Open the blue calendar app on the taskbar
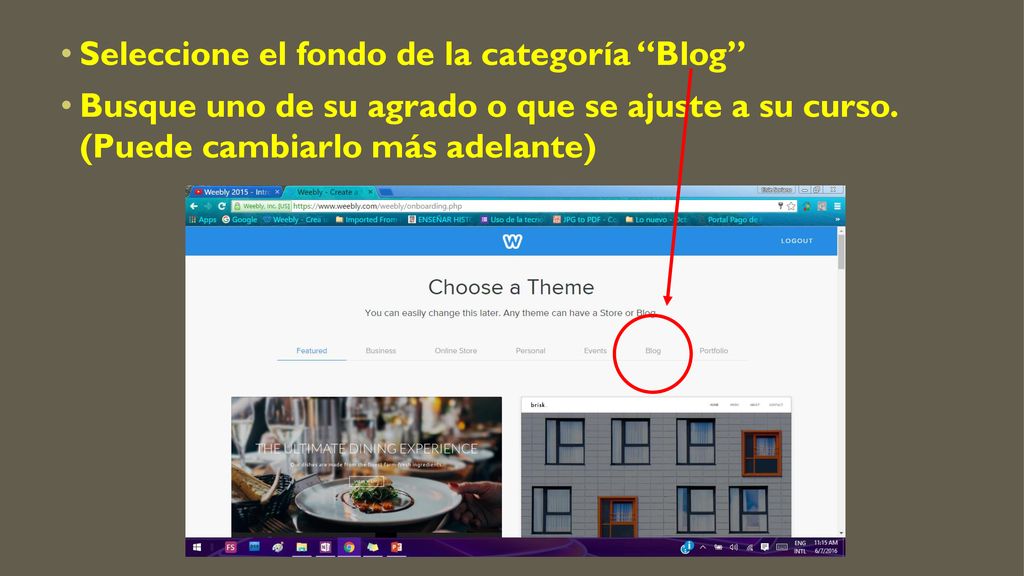Viewport: 1024px width, 576px height. coord(254,547)
